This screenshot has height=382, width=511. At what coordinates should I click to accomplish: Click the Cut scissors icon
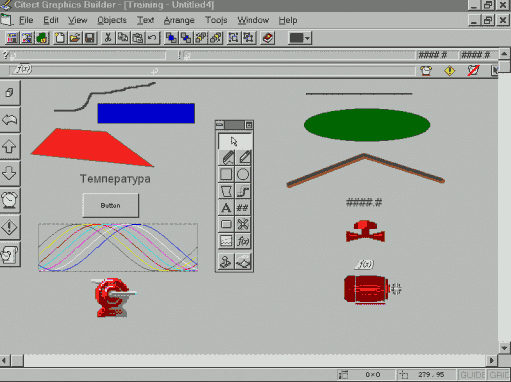pyautogui.click(x=108, y=38)
